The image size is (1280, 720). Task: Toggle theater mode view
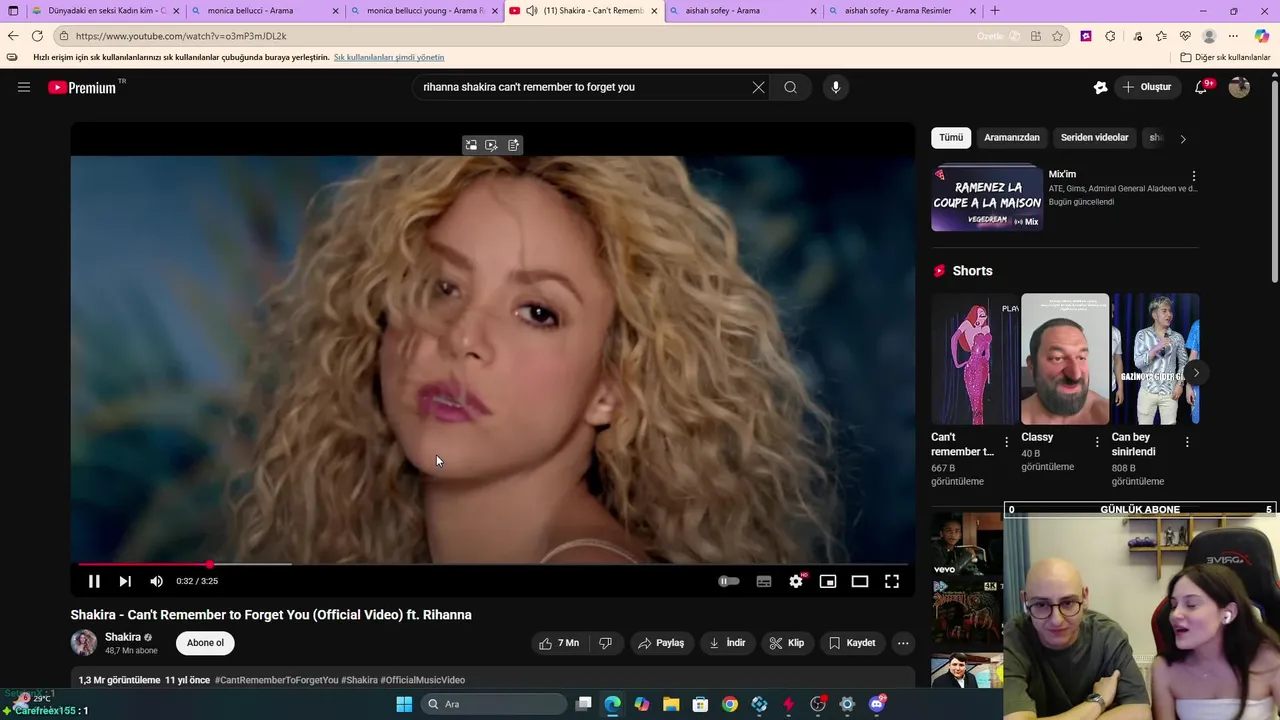[x=860, y=581]
